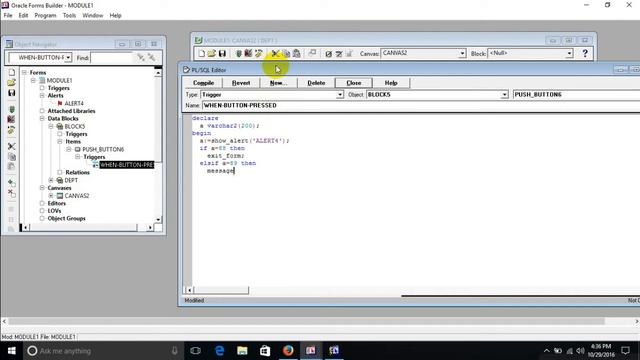Select Object Groups node in tree
The width and height of the screenshot is (640, 360).
click(x=67, y=218)
